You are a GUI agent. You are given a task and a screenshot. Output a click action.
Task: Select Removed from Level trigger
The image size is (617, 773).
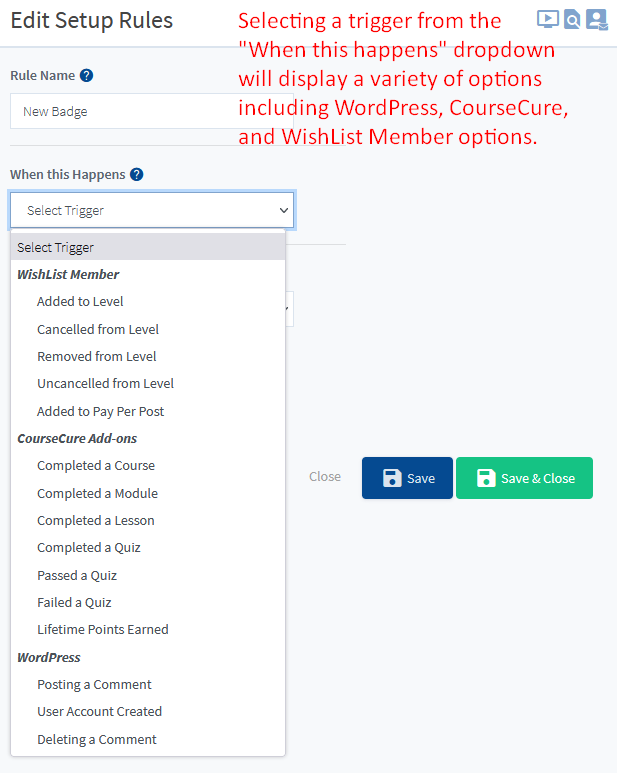(148, 356)
